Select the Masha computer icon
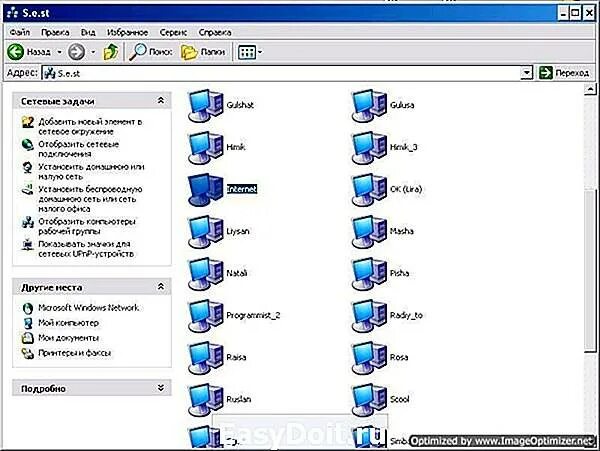This screenshot has width=600, height=451. tap(369, 232)
